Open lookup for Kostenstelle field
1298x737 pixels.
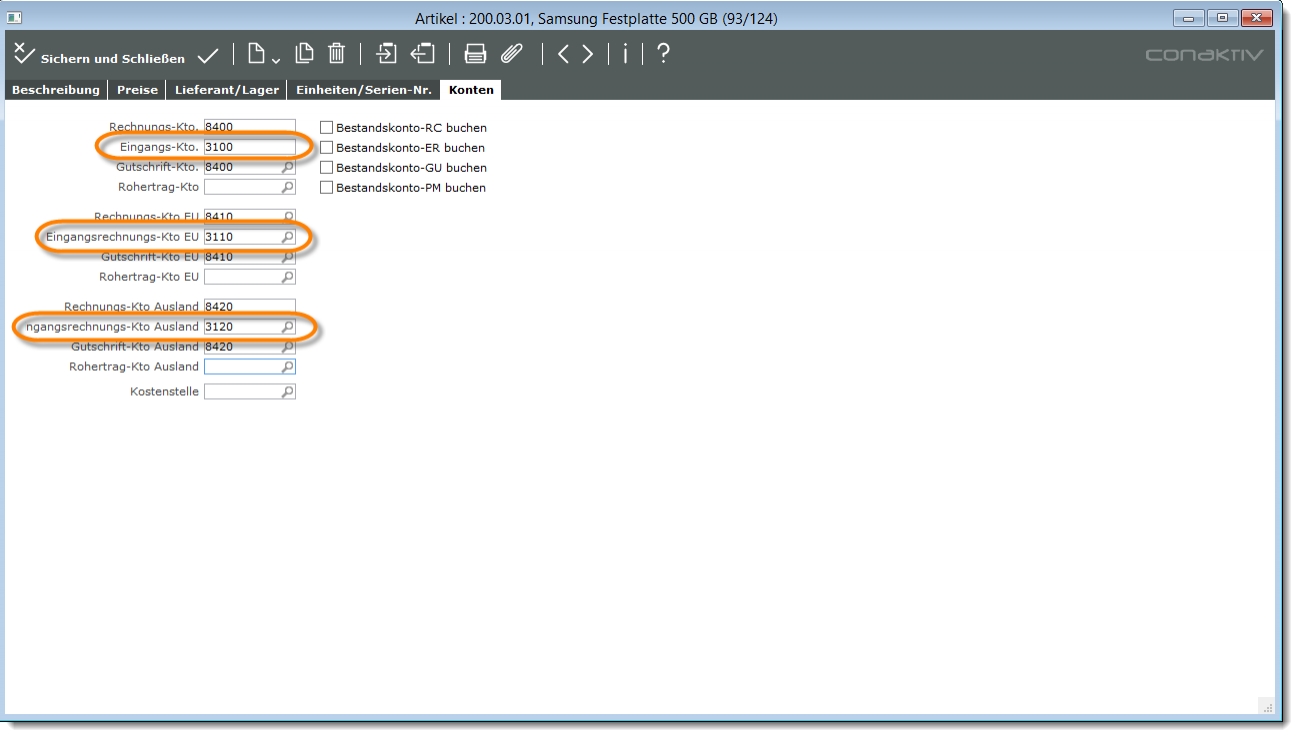pos(288,392)
